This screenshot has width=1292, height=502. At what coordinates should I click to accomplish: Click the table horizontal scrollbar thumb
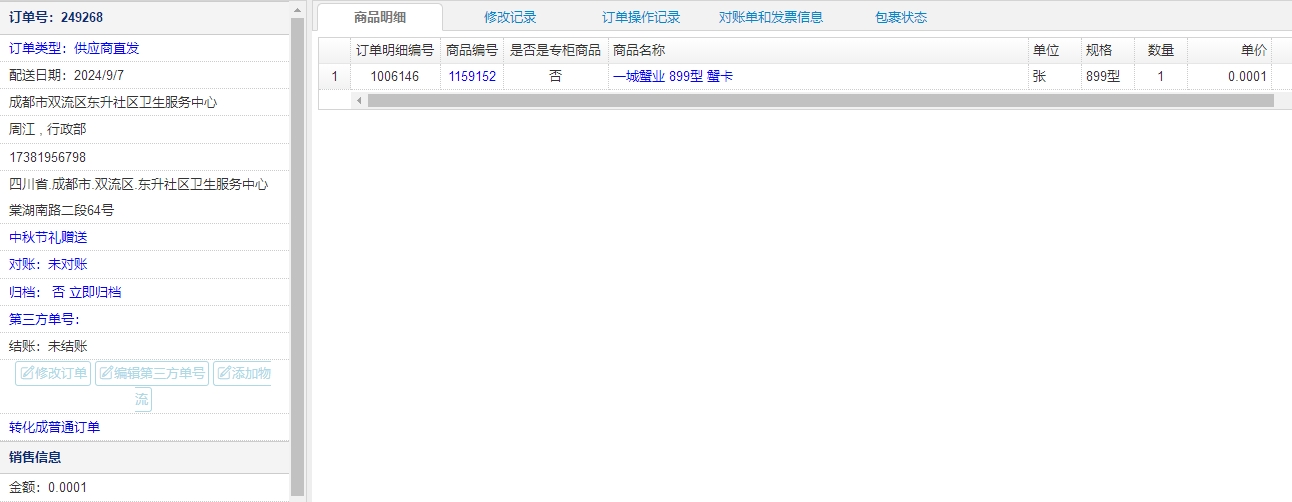pos(821,100)
